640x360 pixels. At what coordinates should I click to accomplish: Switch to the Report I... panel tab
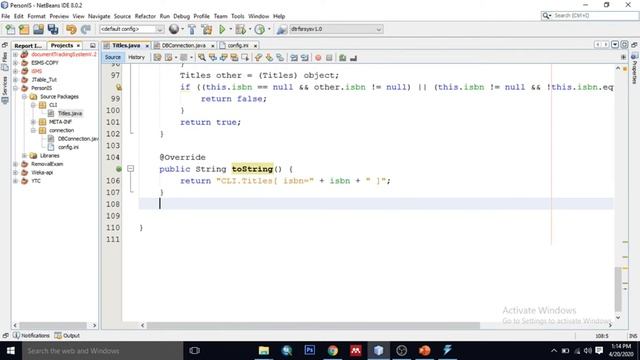[28, 46]
